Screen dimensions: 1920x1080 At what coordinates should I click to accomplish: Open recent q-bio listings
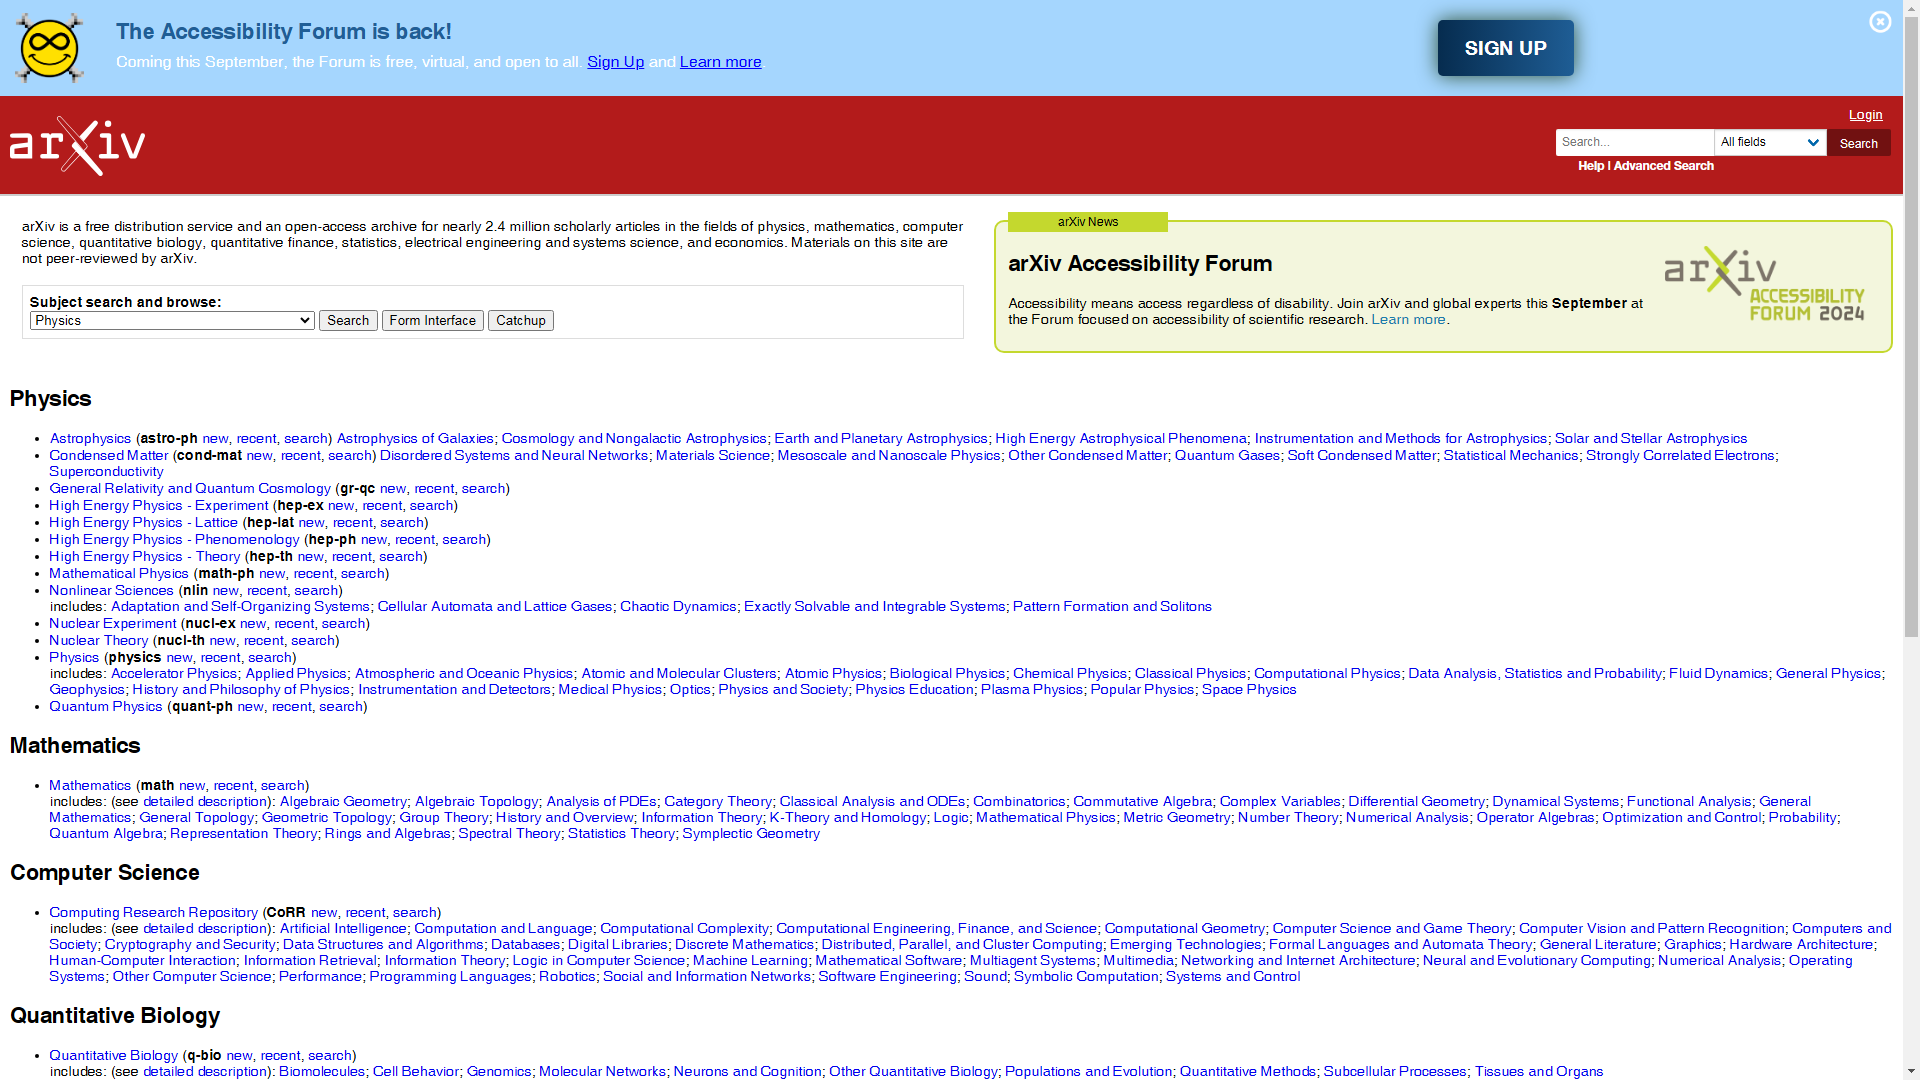(x=280, y=1056)
